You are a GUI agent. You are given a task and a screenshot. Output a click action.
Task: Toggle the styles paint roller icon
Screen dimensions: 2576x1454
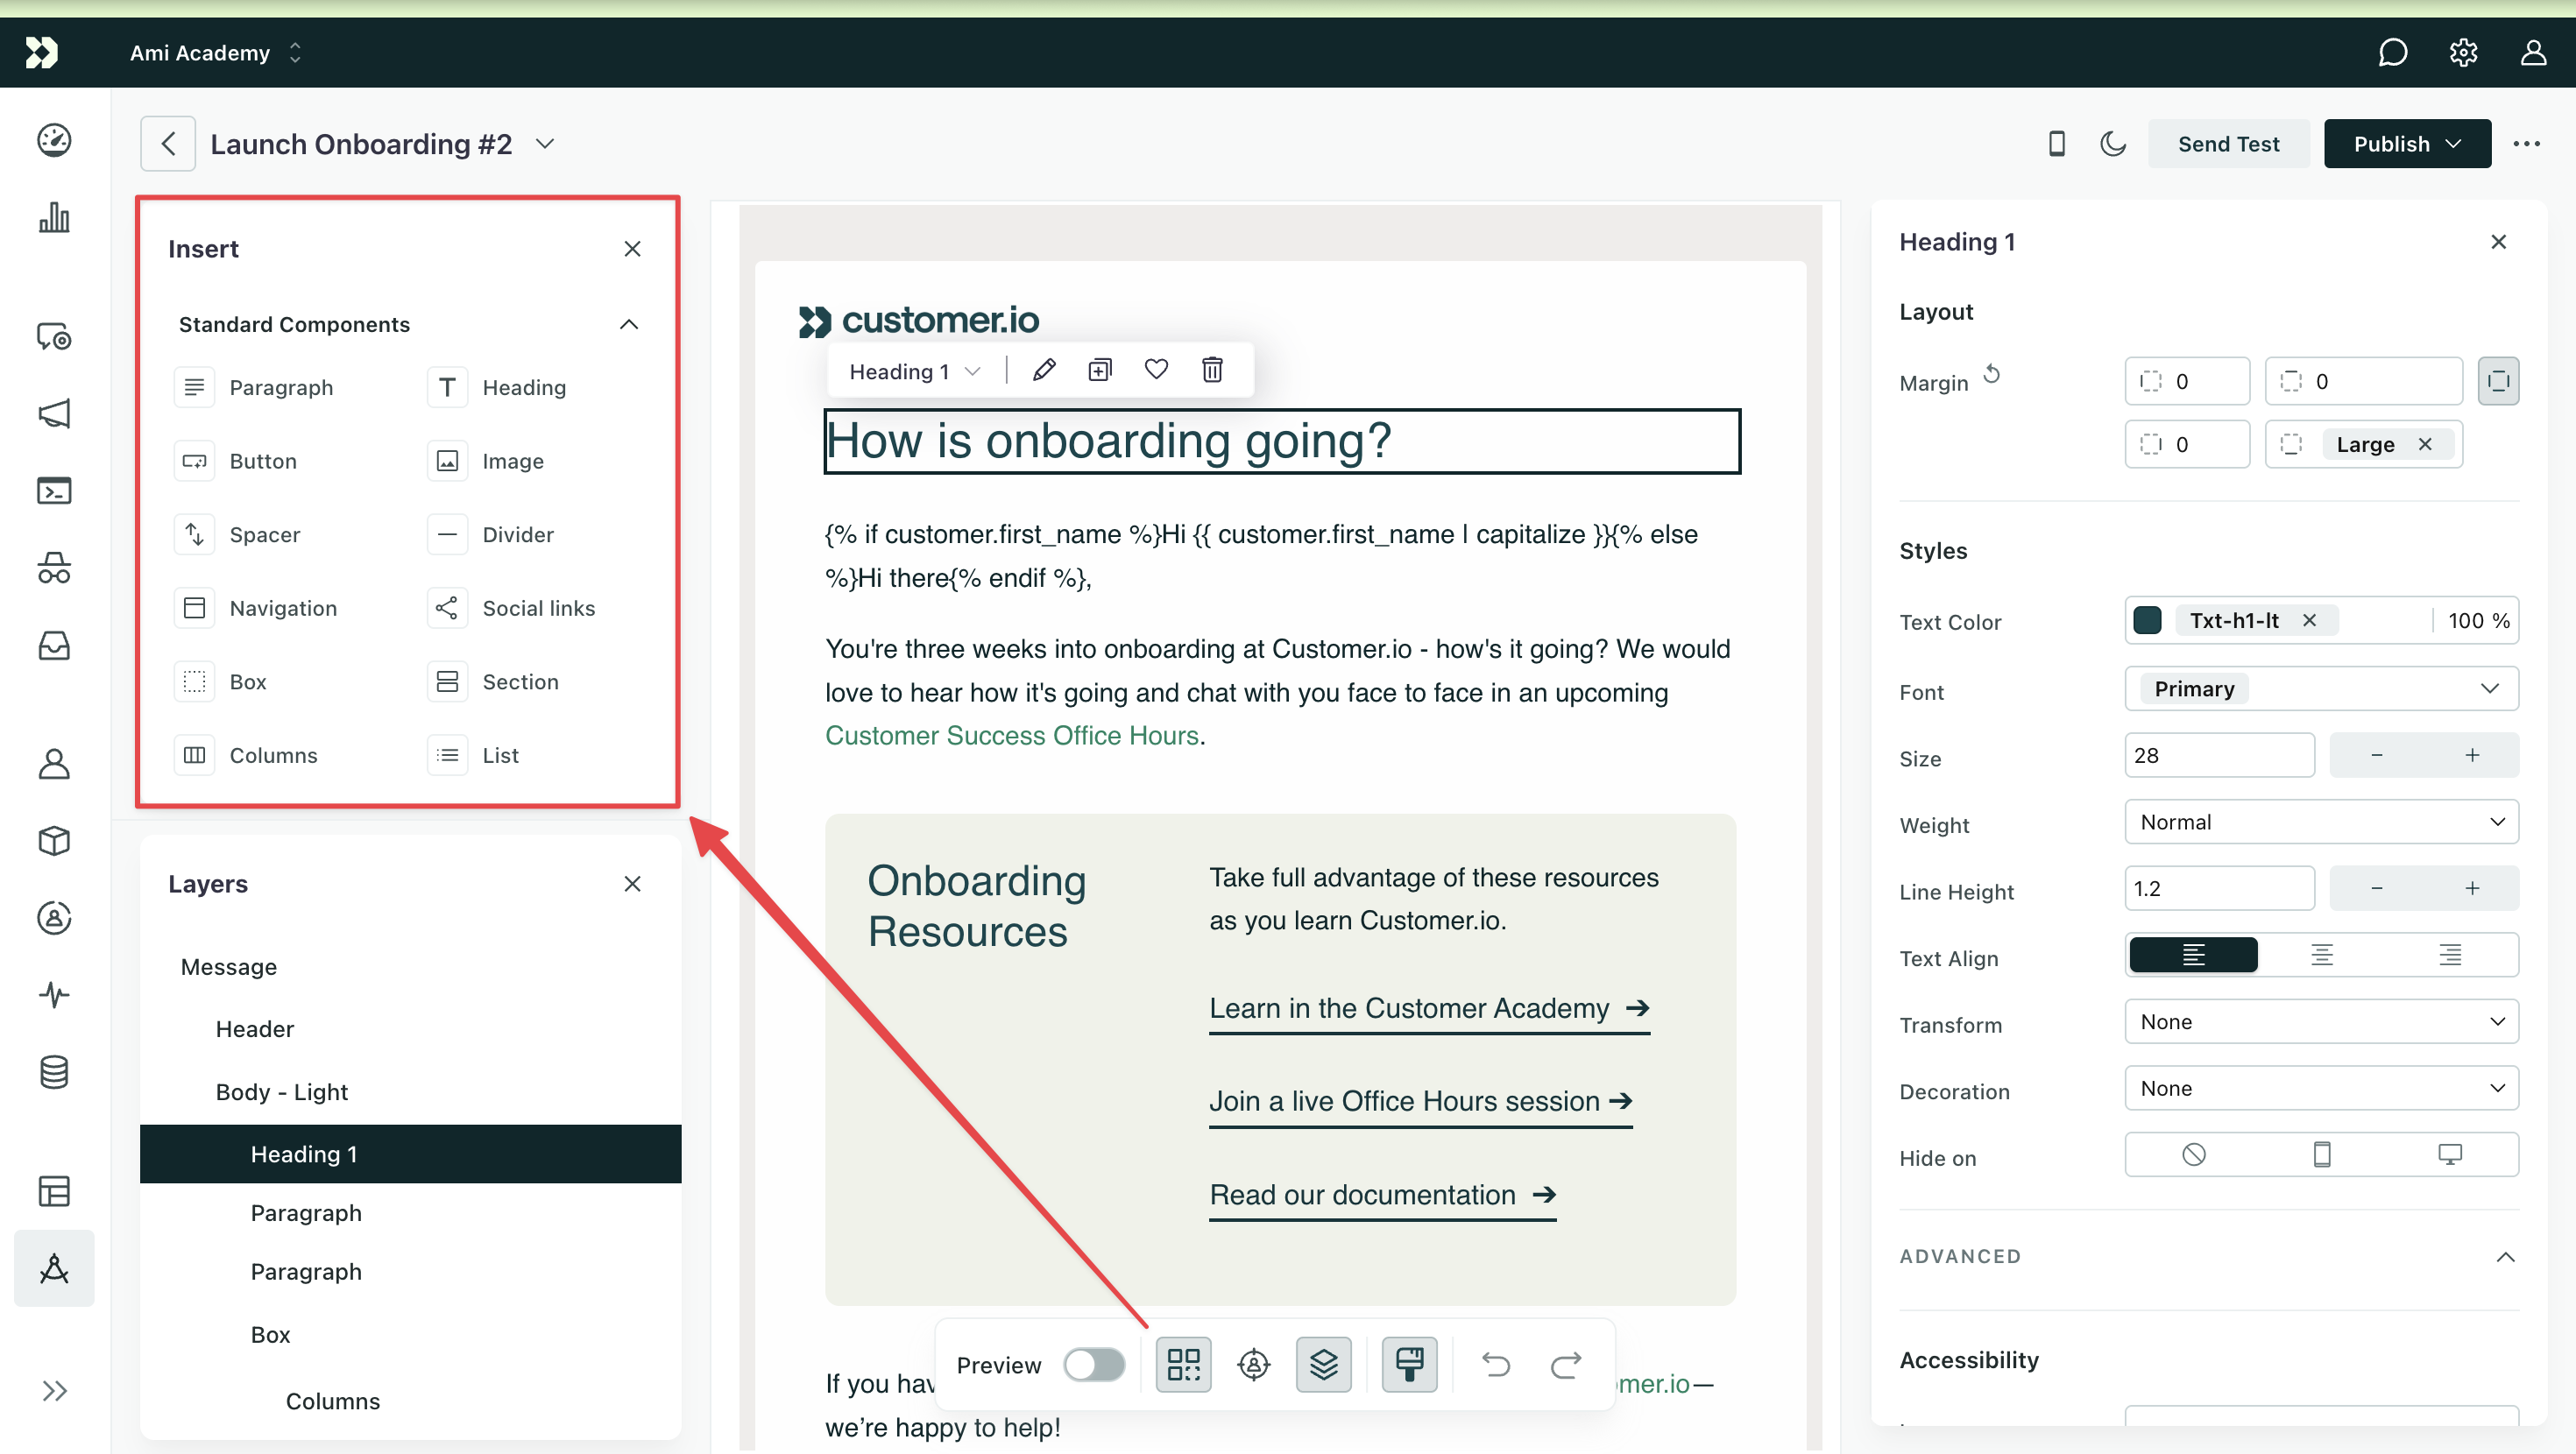(x=1409, y=1364)
